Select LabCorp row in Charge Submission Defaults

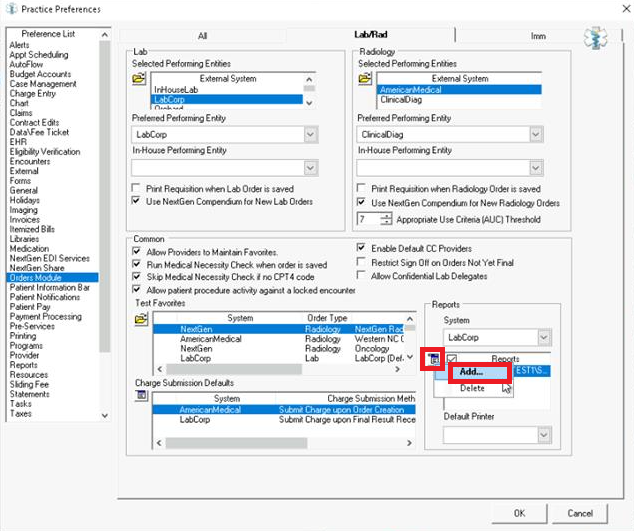point(284,419)
